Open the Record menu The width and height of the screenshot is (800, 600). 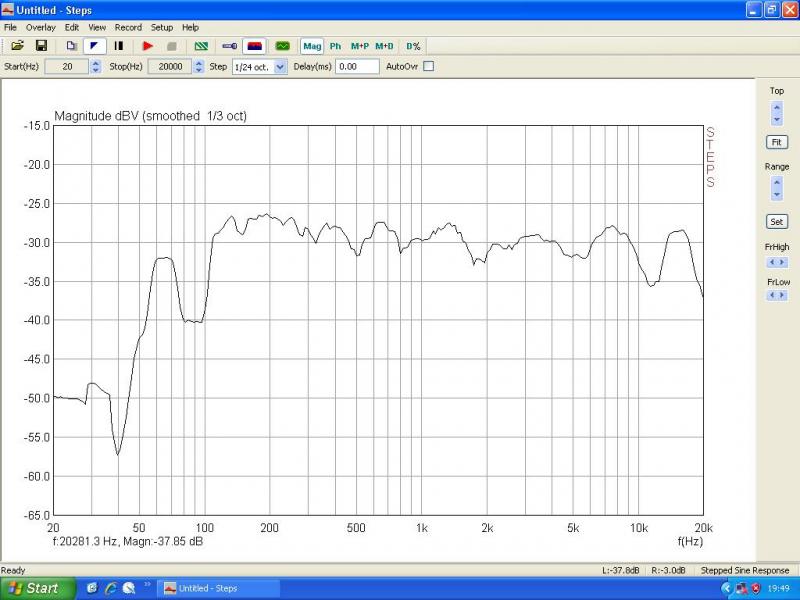(128, 28)
